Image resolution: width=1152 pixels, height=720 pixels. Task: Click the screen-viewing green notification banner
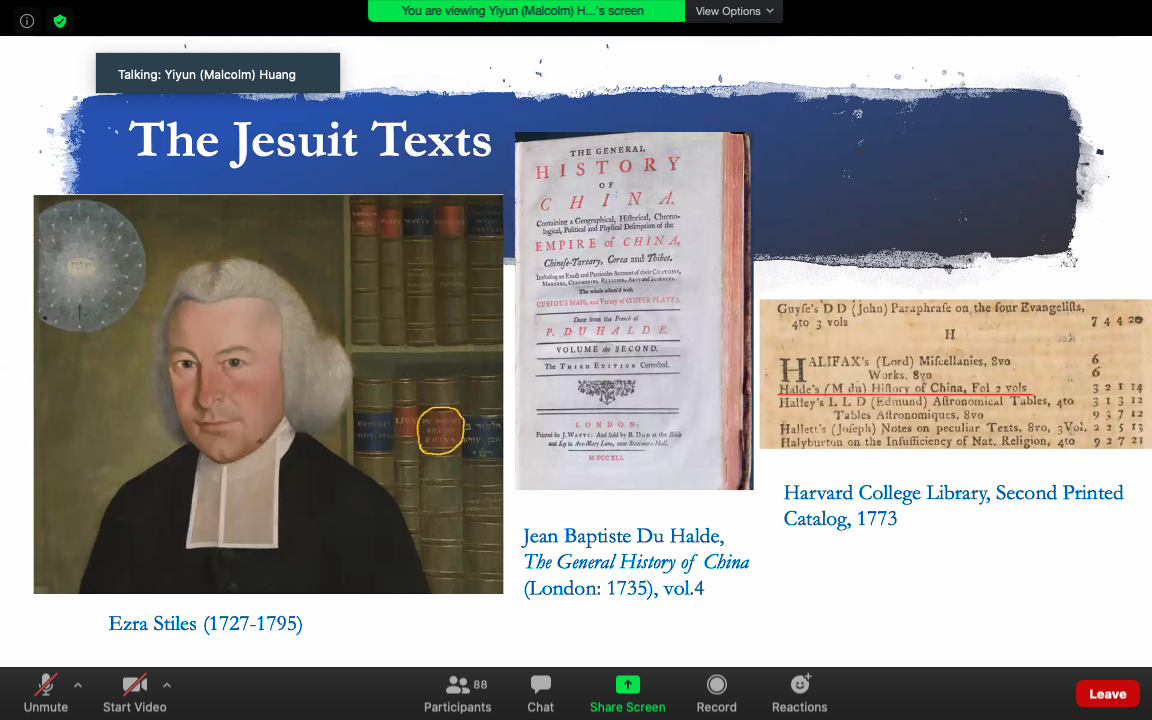tap(526, 11)
